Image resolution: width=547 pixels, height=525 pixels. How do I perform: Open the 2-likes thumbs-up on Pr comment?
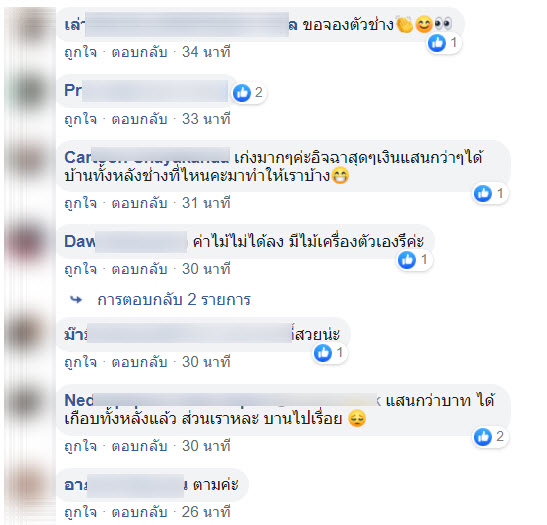point(242,93)
